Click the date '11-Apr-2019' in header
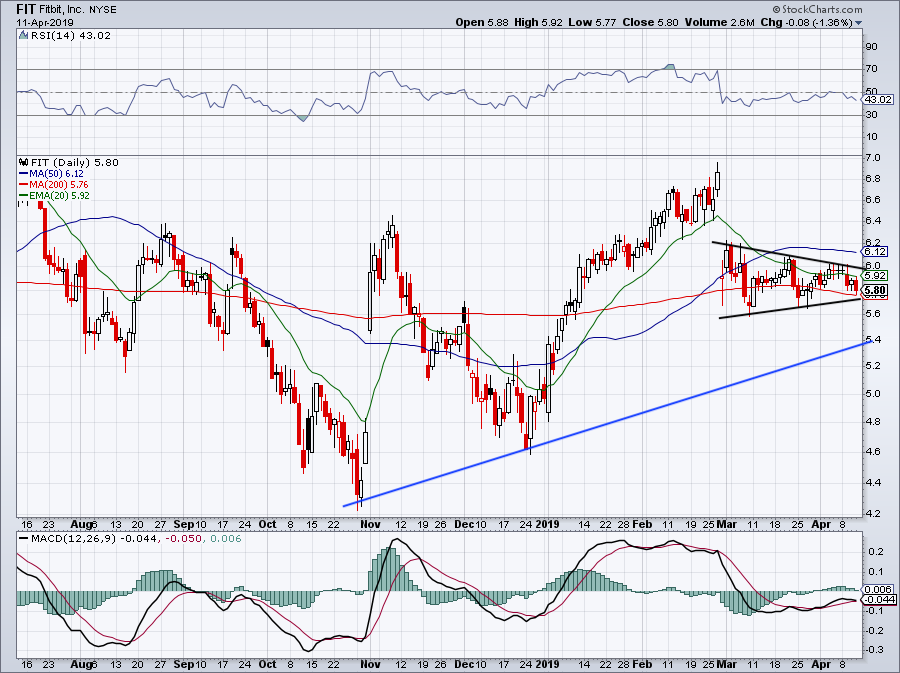This screenshot has width=900, height=673. (x=45, y=23)
